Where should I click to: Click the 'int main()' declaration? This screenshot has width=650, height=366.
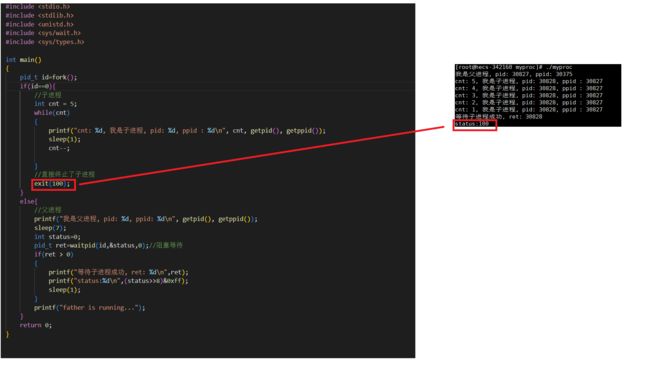coord(24,60)
